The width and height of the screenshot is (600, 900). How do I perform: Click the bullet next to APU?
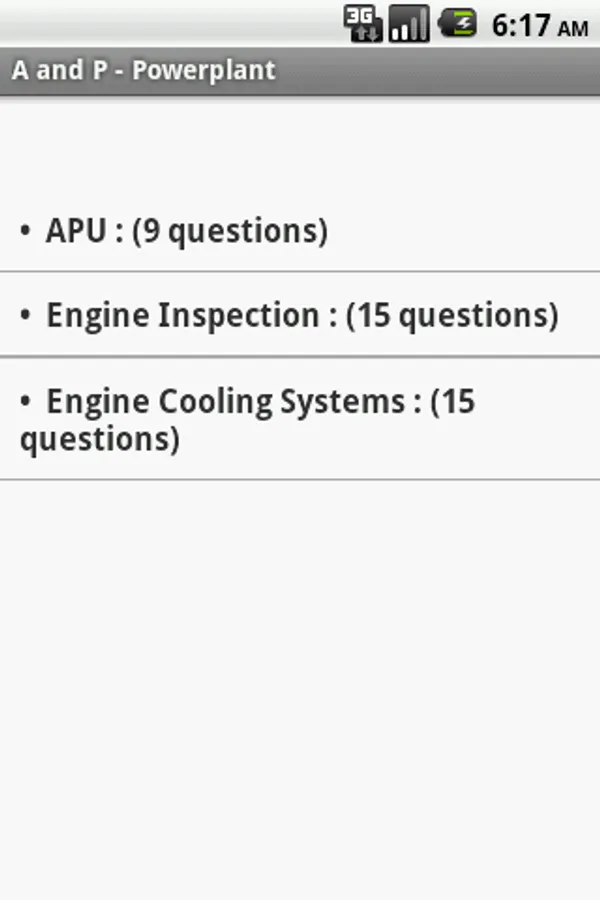pos(25,231)
